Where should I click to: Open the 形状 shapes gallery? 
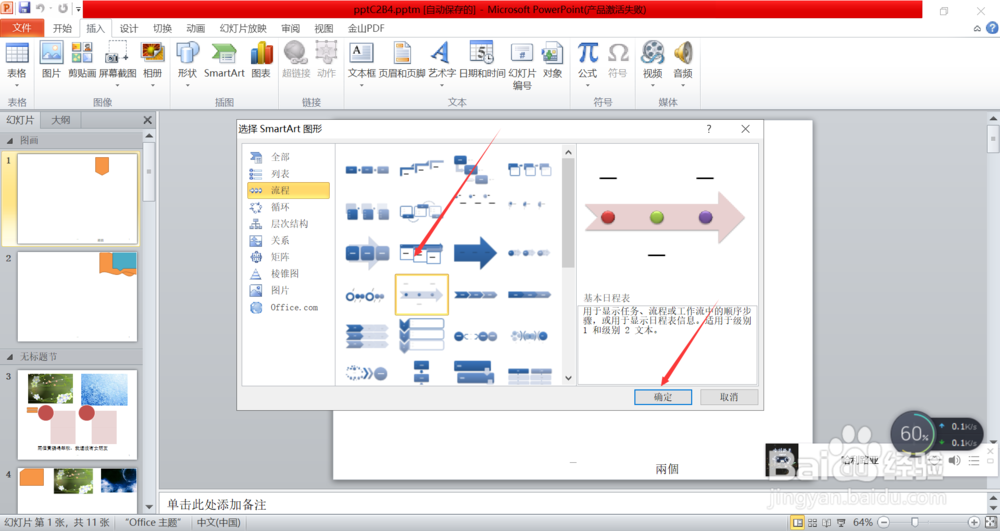click(187, 62)
